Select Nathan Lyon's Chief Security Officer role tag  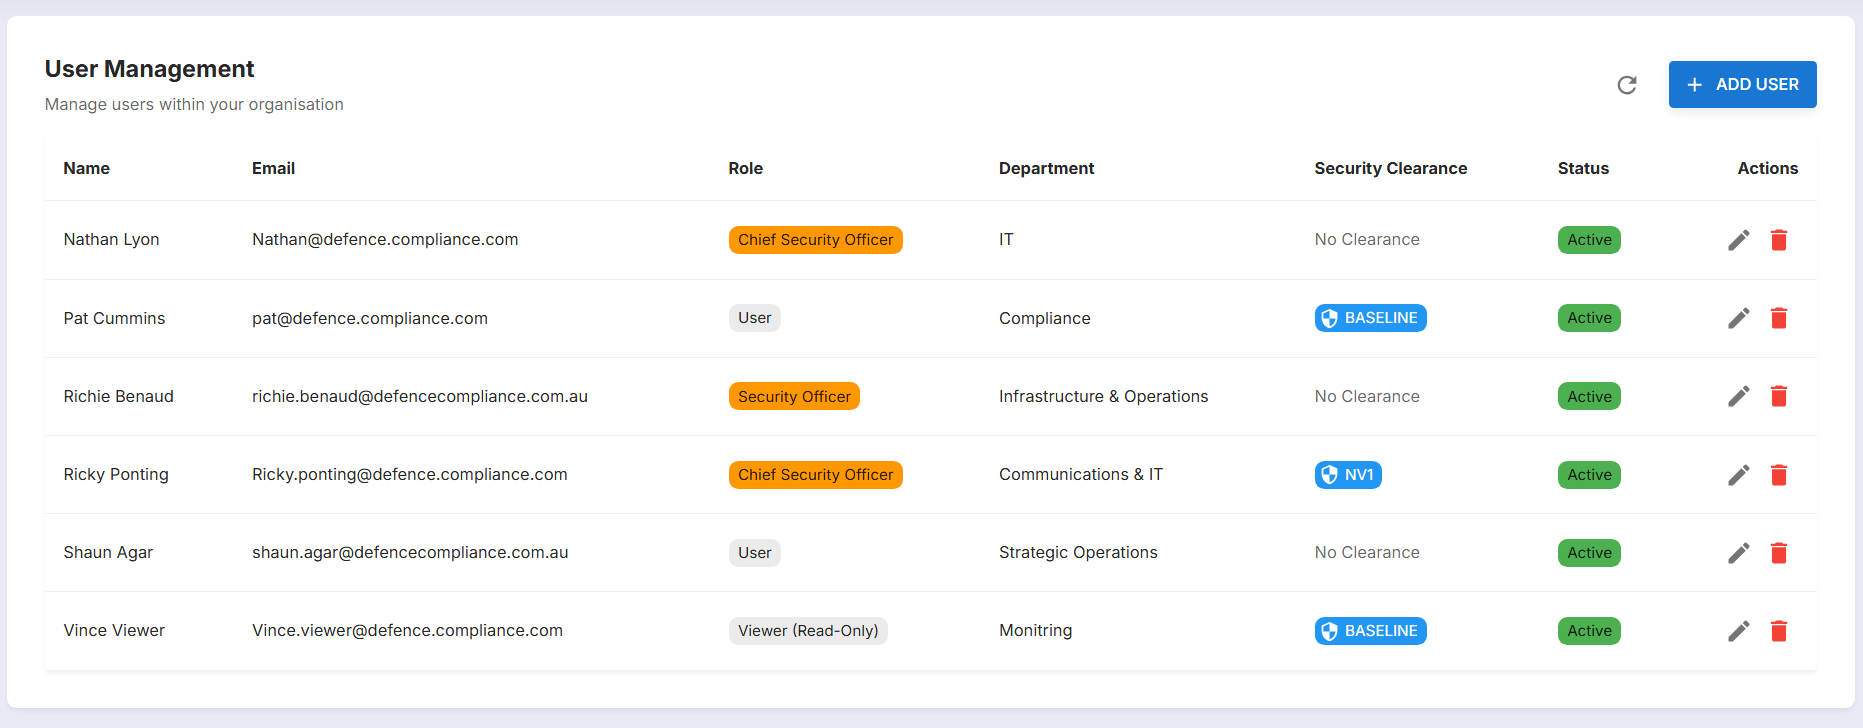tap(815, 240)
